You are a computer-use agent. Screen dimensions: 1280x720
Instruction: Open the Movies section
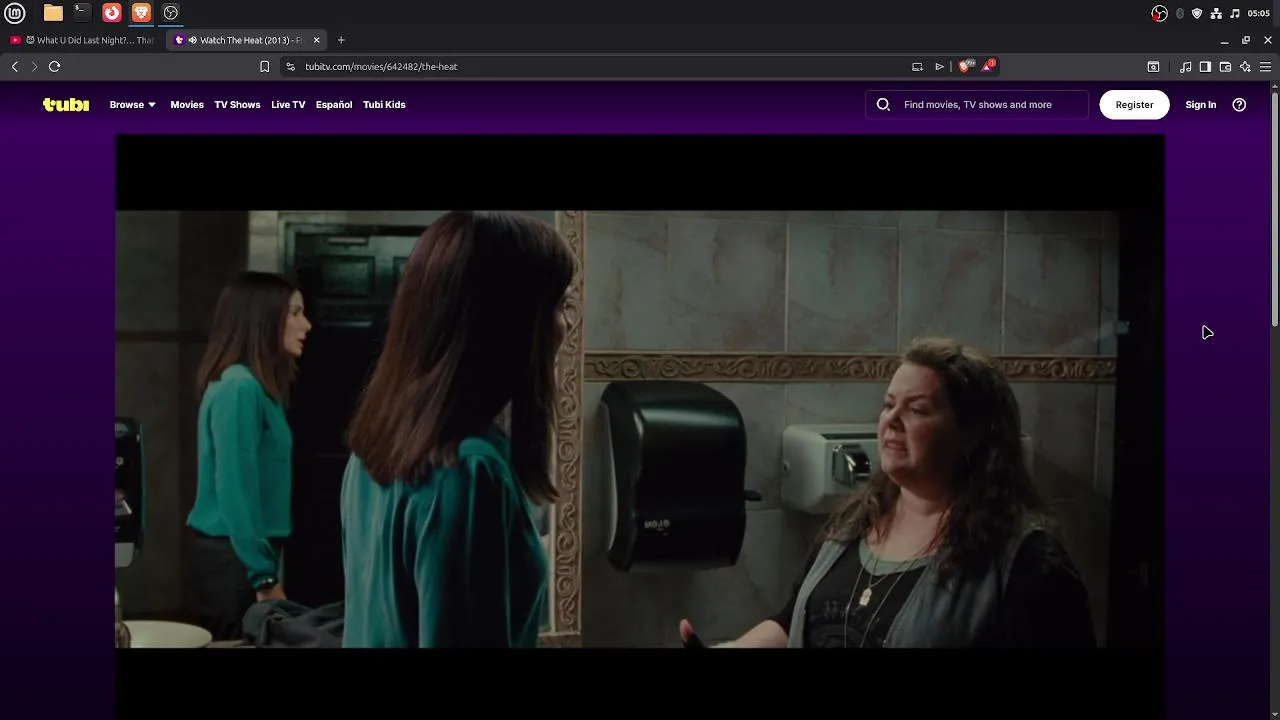pos(187,104)
